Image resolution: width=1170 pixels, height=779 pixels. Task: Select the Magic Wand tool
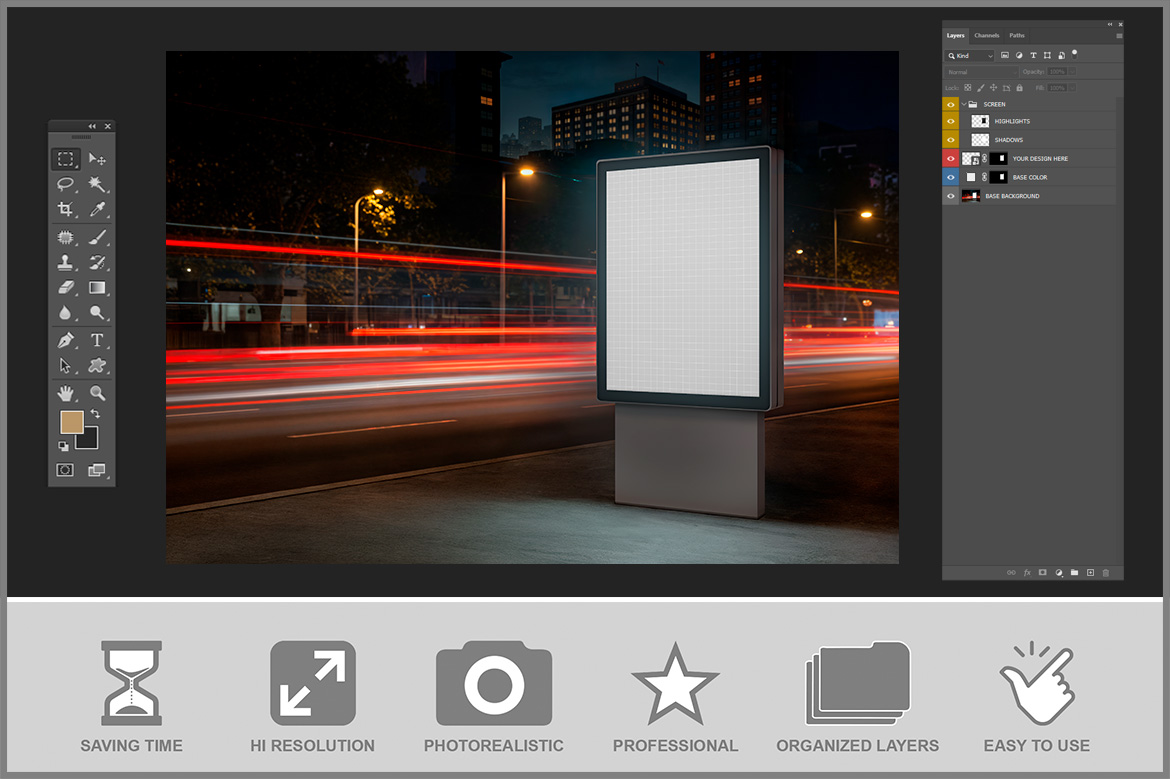pyautogui.click(x=97, y=185)
